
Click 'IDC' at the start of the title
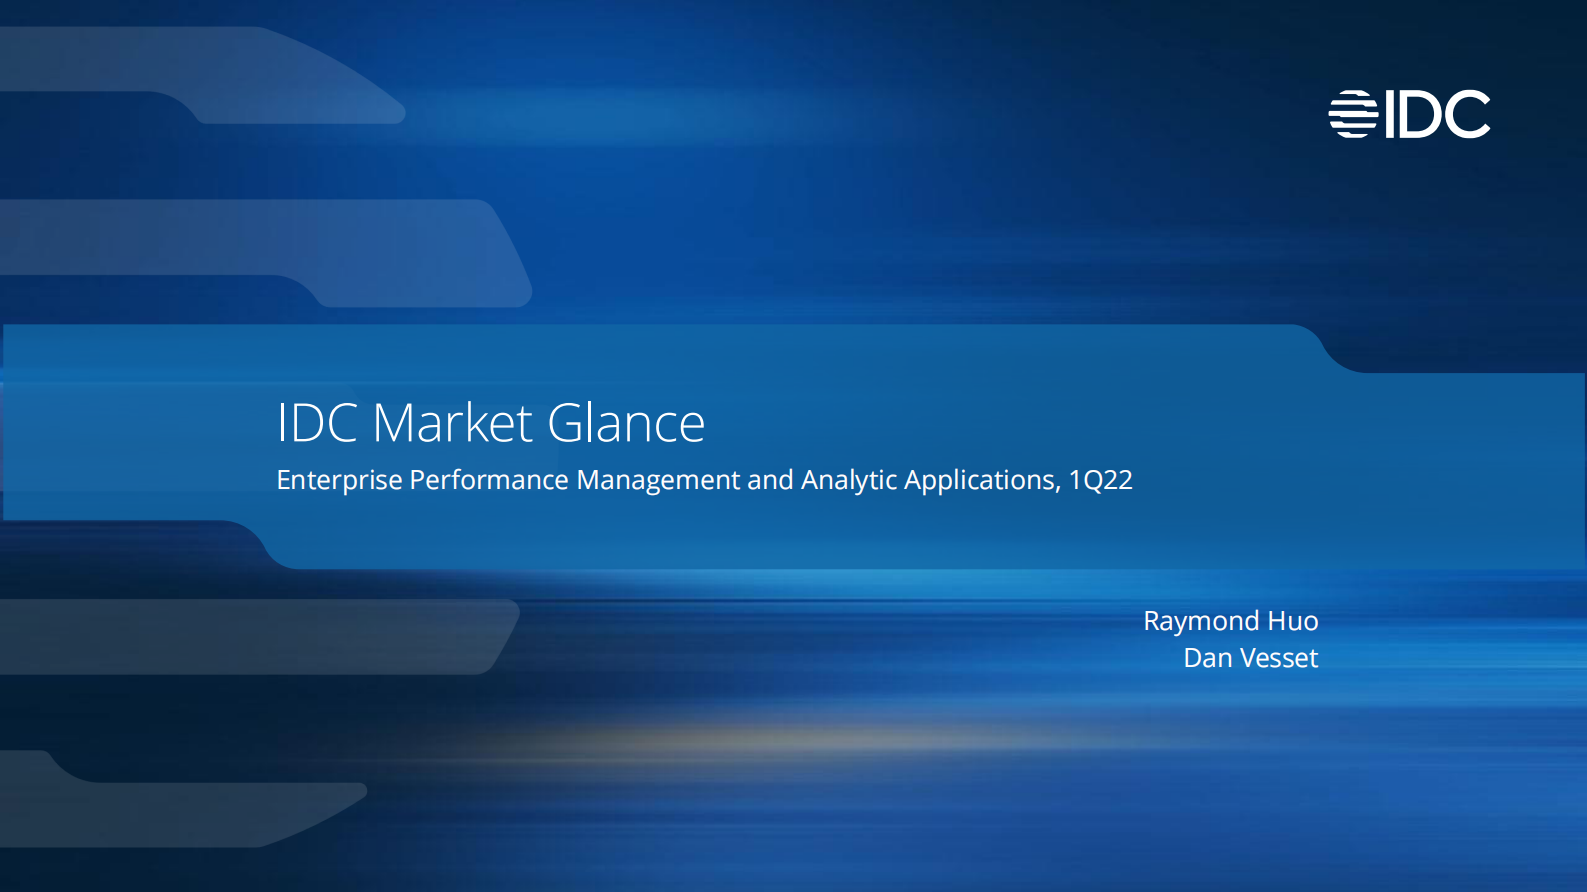[316, 423]
